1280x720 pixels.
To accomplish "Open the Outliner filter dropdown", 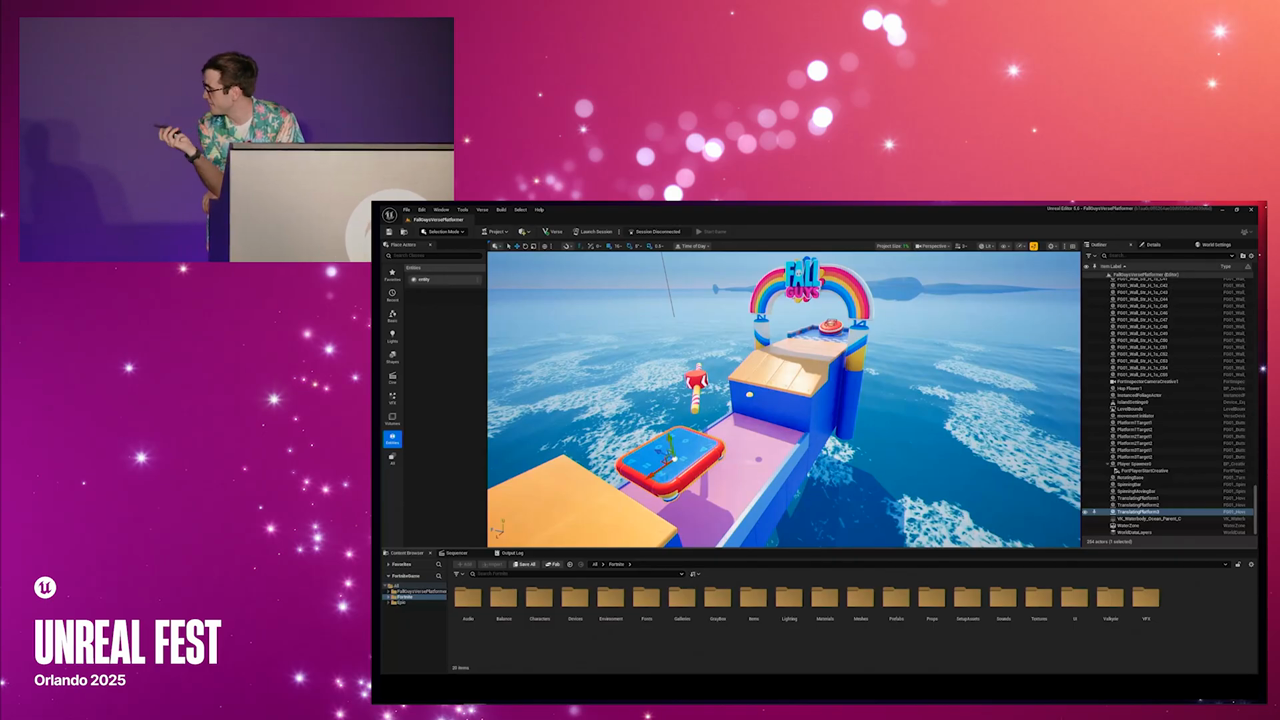I will [1090, 256].
